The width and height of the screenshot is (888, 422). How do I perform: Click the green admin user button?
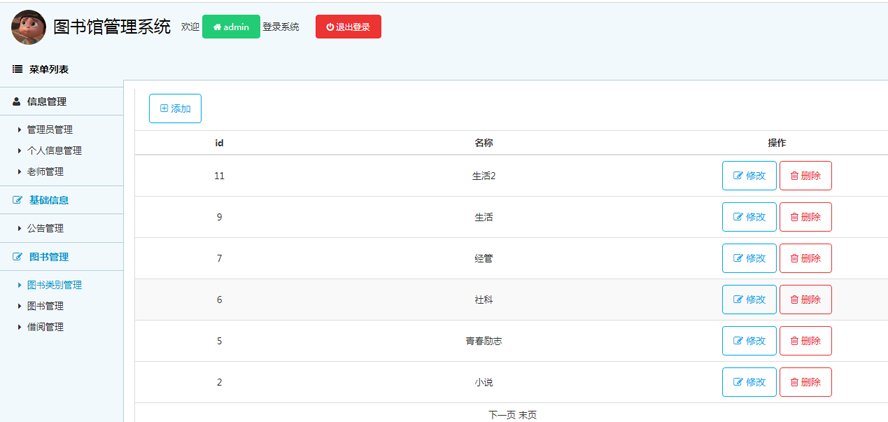pyautogui.click(x=231, y=27)
